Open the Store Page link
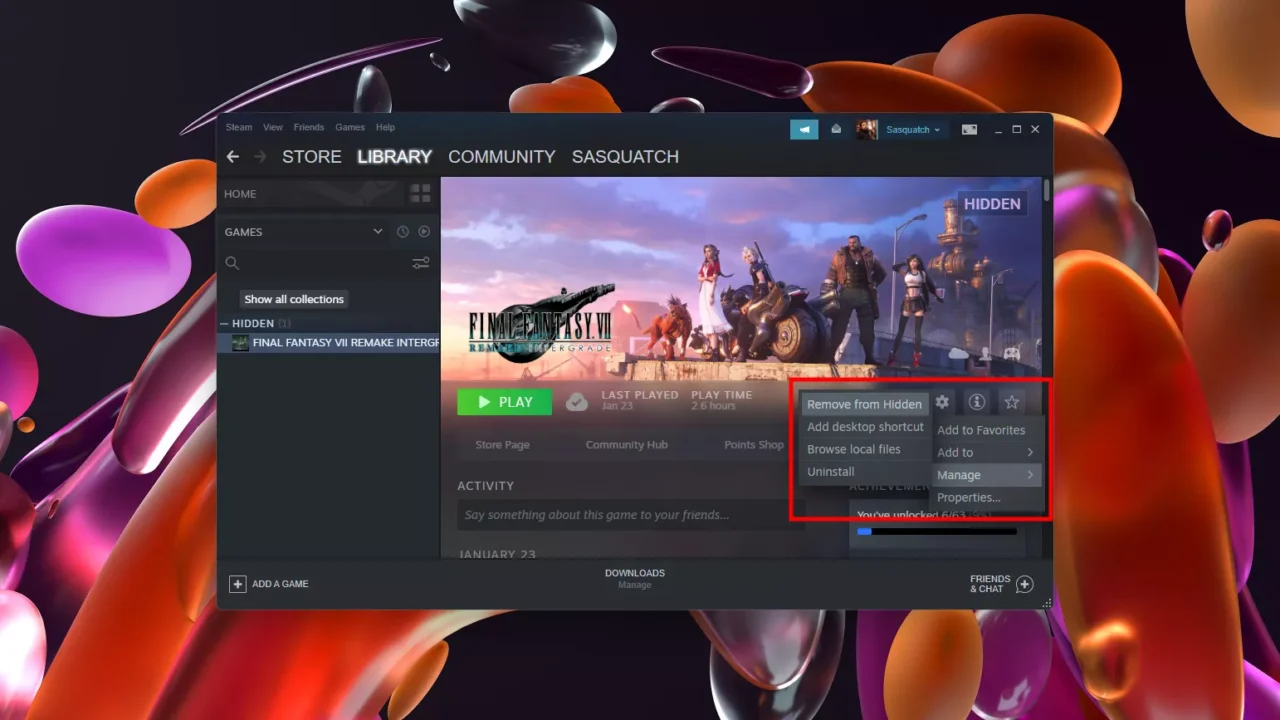The image size is (1280, 720). pos(502,445)
